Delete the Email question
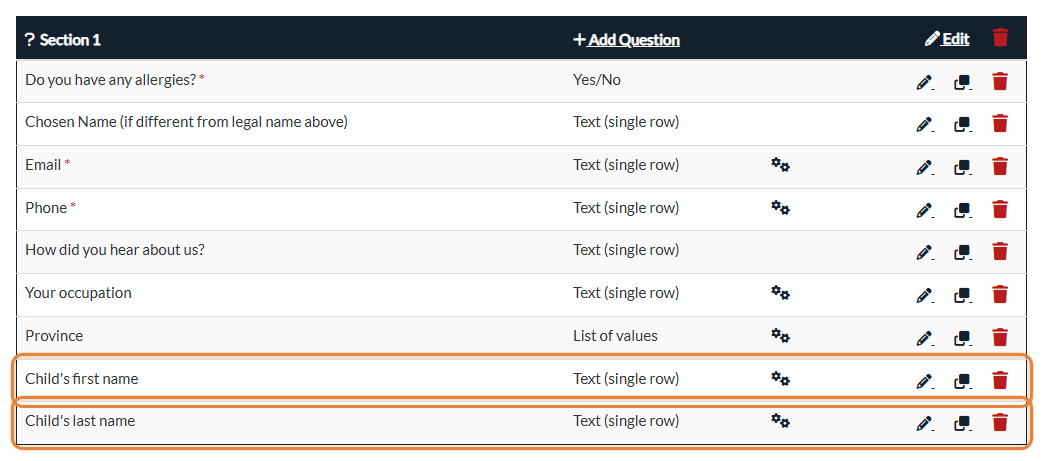 click(1000, 166)
